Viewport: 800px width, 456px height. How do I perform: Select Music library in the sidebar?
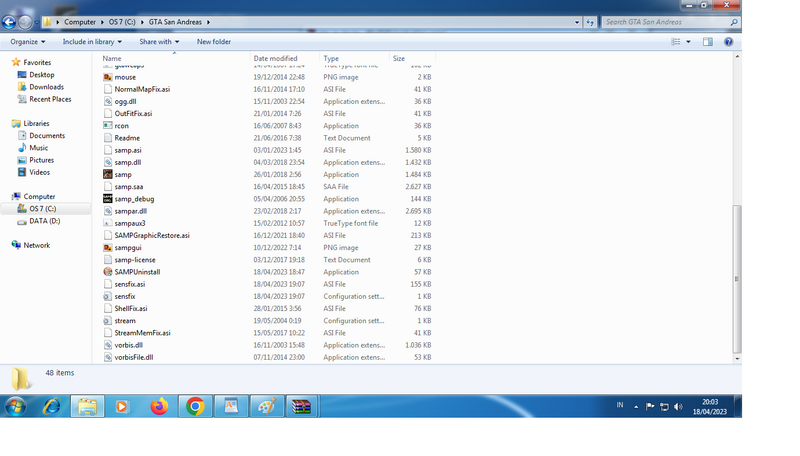pyautogui.click(x=38, y=148)
